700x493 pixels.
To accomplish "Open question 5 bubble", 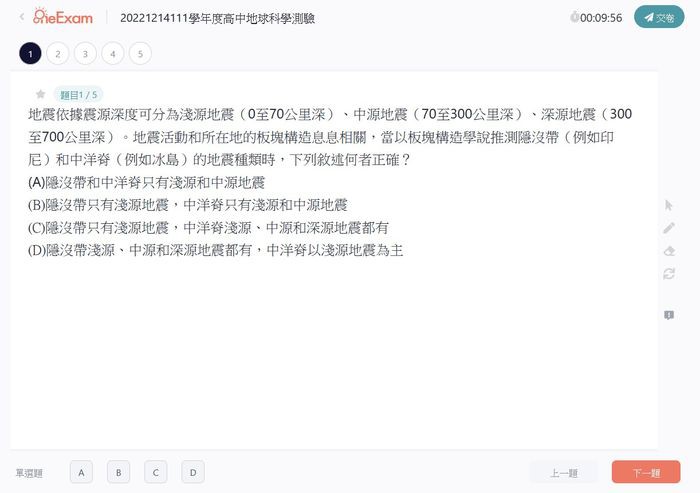I will coord(140,54).
